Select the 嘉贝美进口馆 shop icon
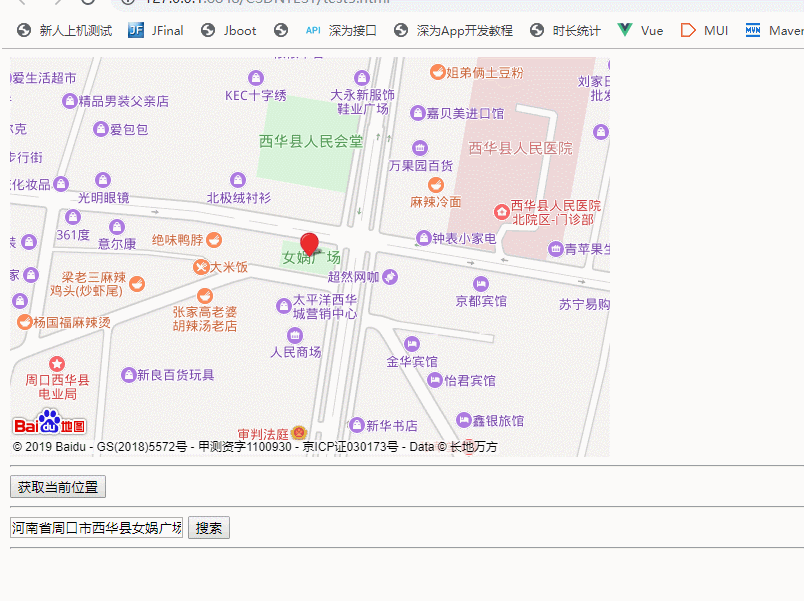The image size is (804, 601). pyautogui.click(x=418, y=113)
